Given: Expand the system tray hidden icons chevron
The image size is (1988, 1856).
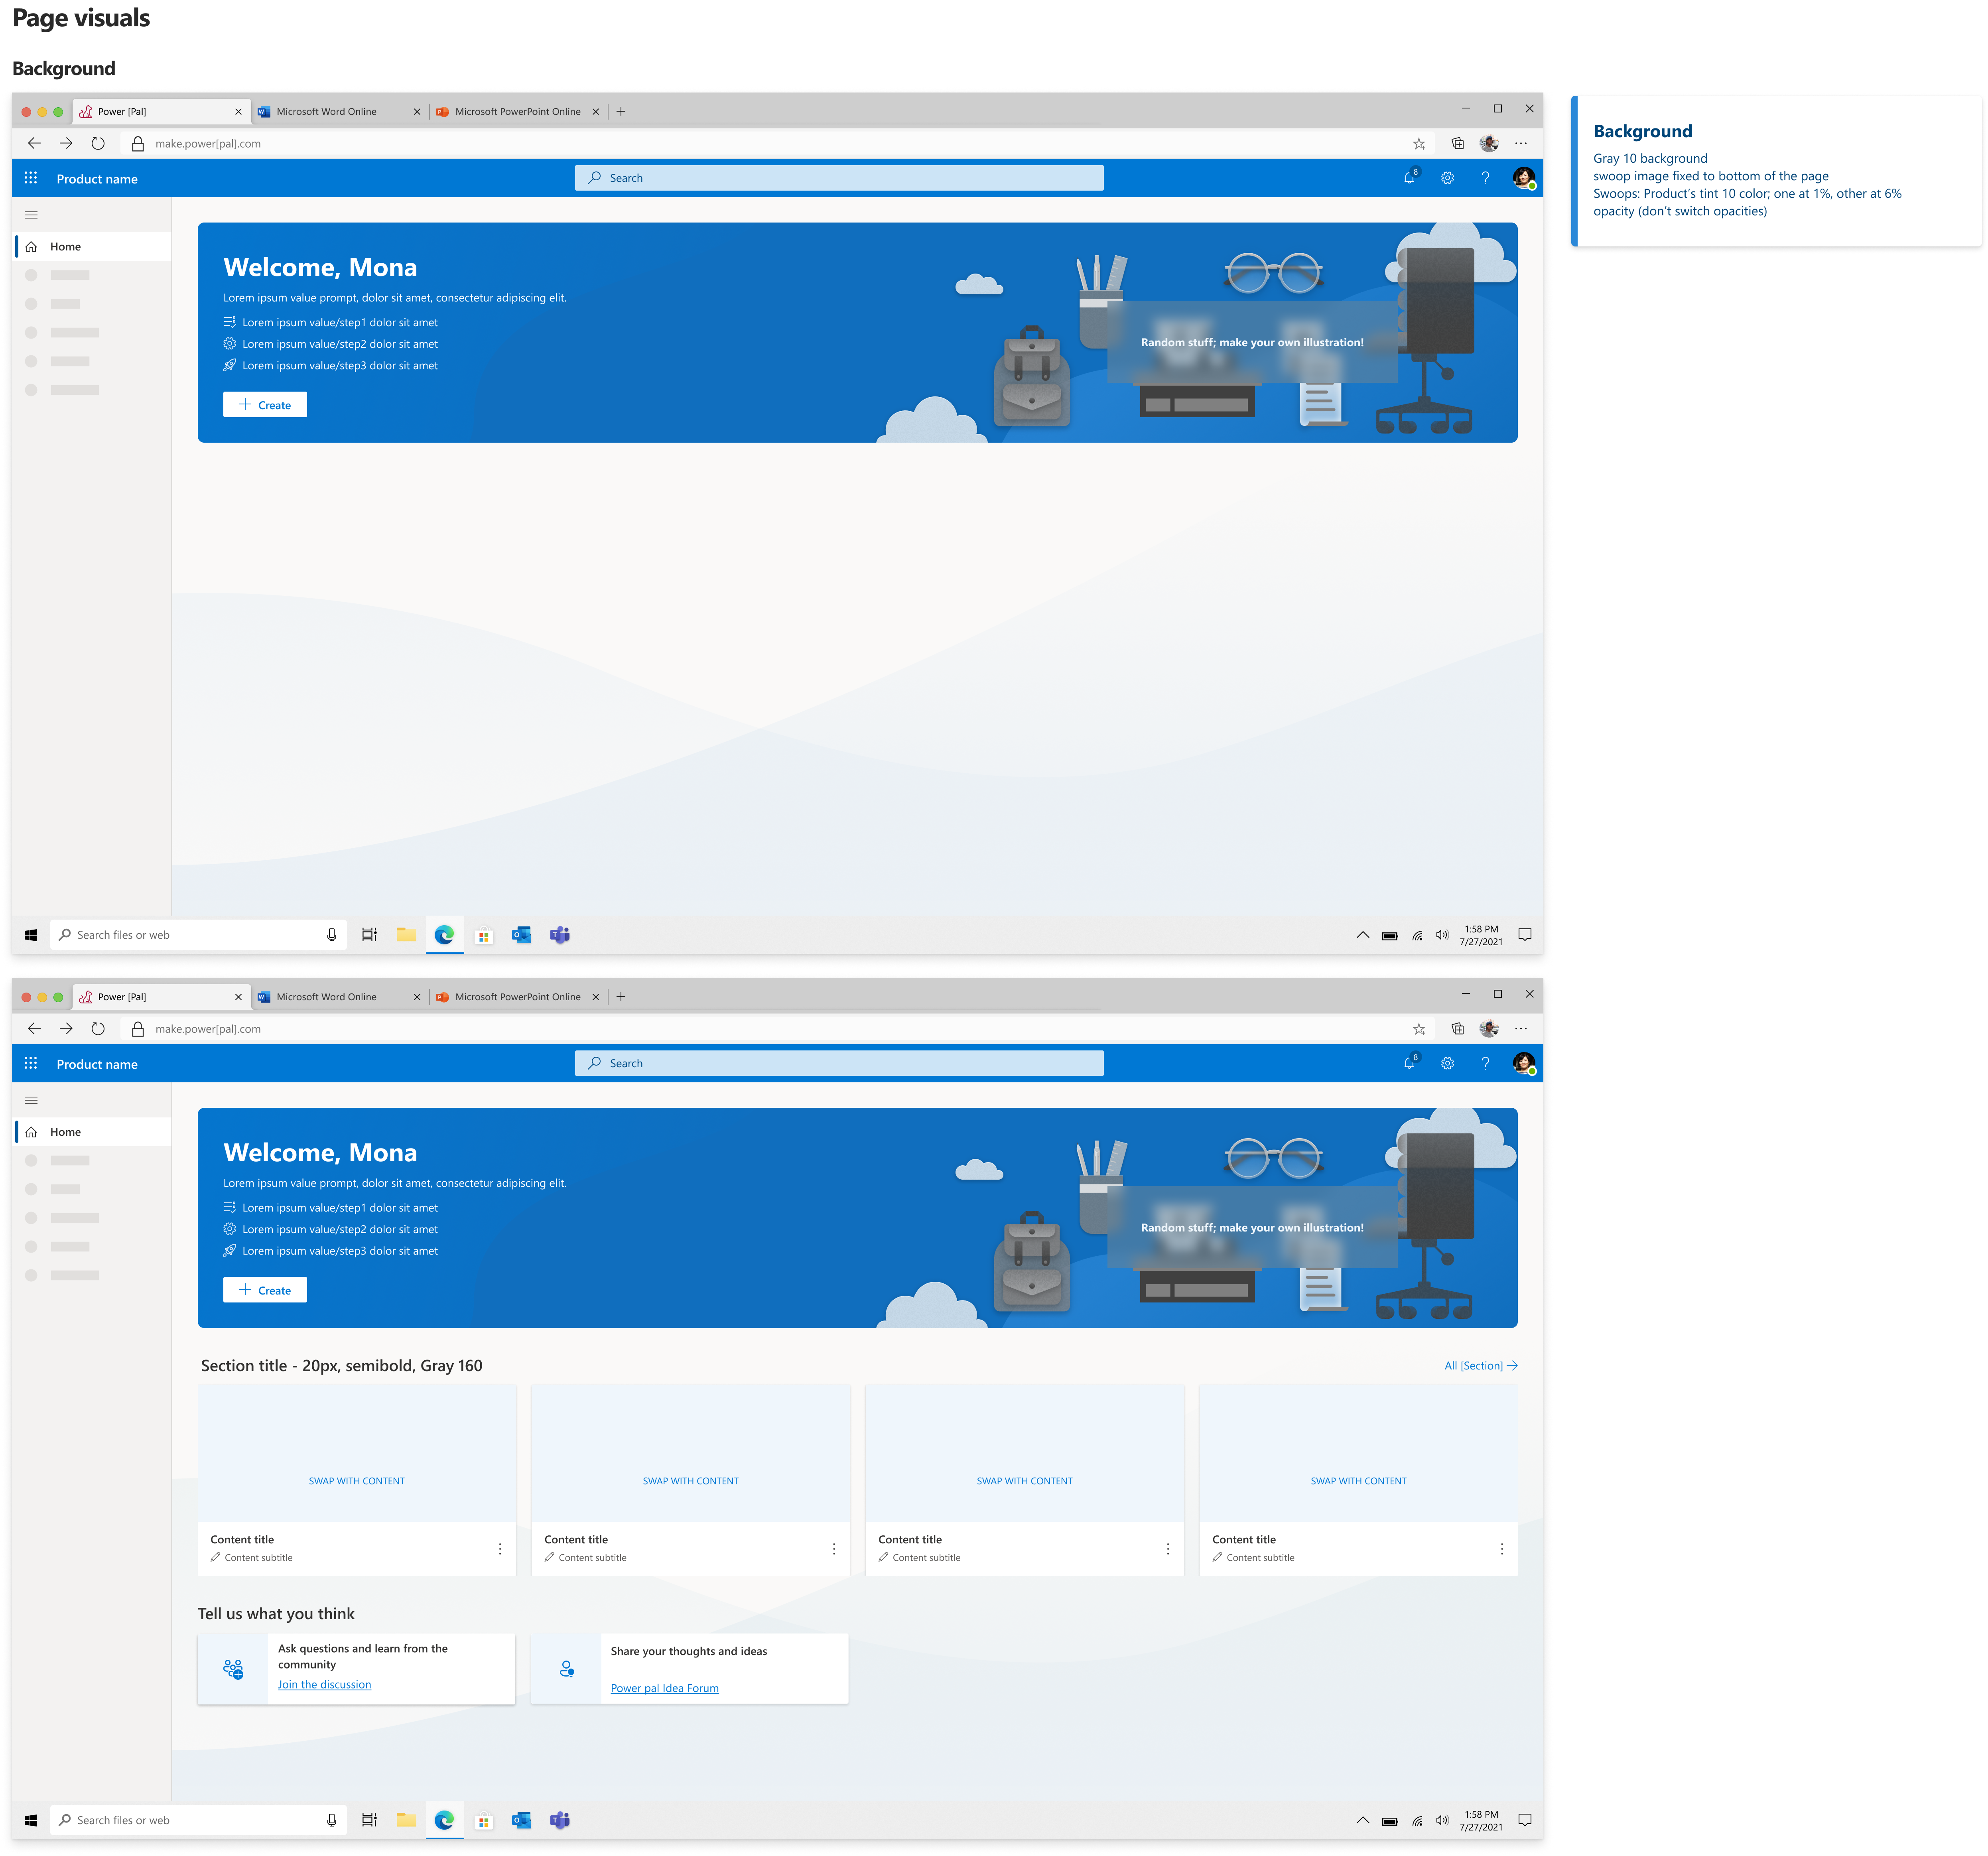Looking at the screenshot, I should click(1362, 935).
